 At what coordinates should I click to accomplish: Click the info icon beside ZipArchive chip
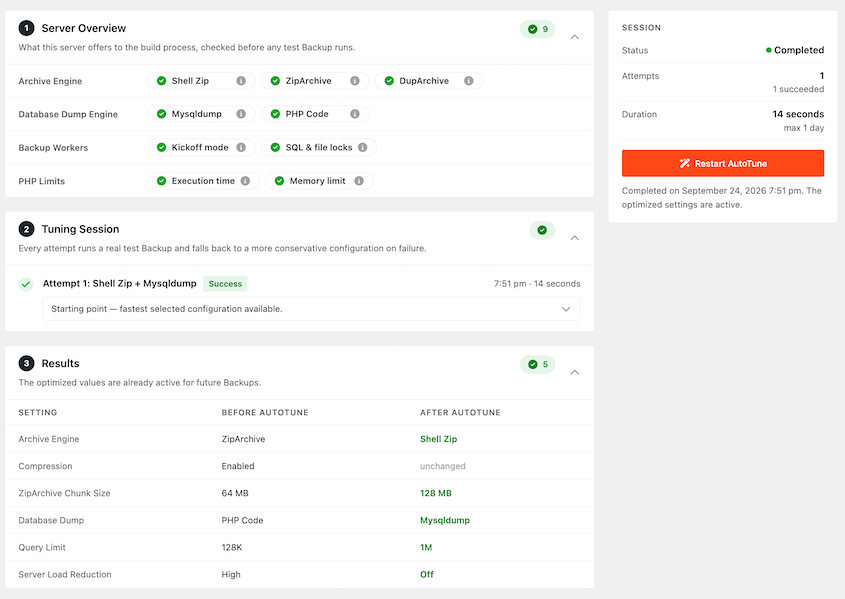pos(355,81)
